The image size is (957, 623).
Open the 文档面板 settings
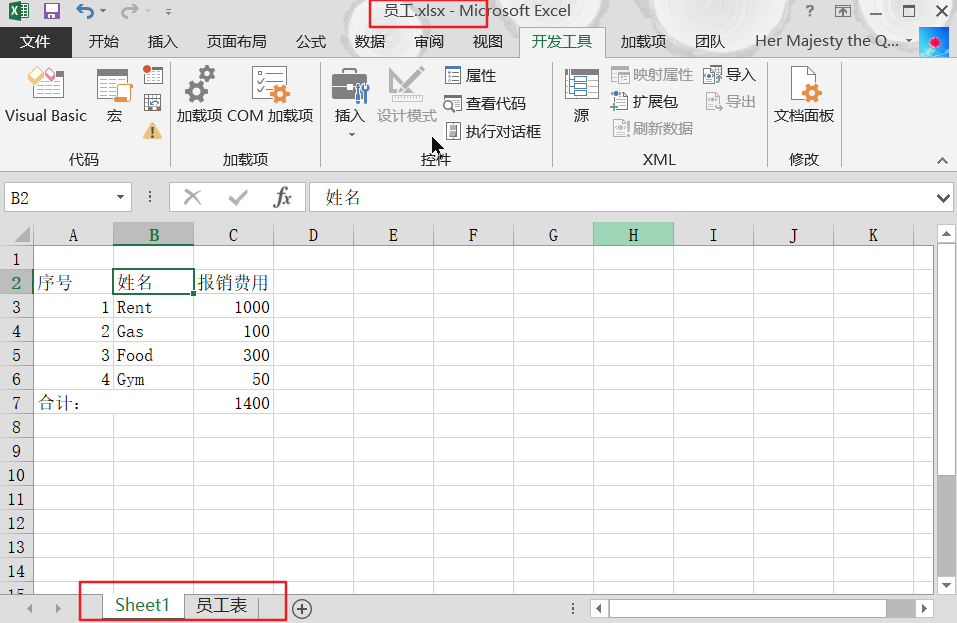(x=806, y=95)
